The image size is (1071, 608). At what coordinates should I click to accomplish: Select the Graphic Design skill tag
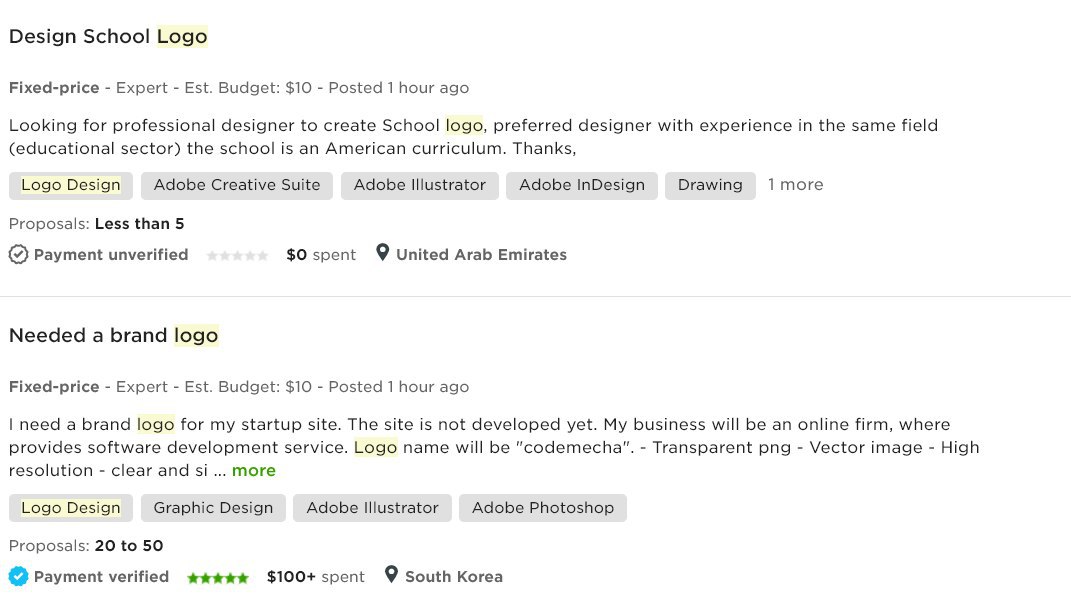coord(213,508)
